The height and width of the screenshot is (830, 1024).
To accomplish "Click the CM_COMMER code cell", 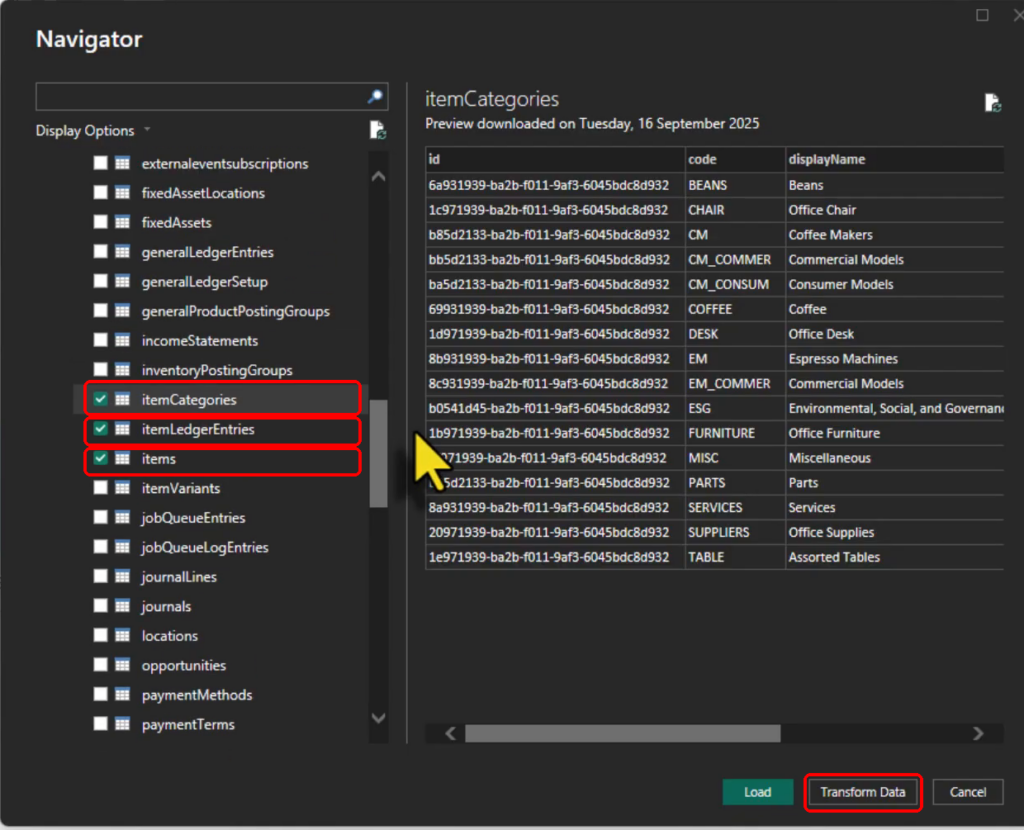I will pos(735,259).
